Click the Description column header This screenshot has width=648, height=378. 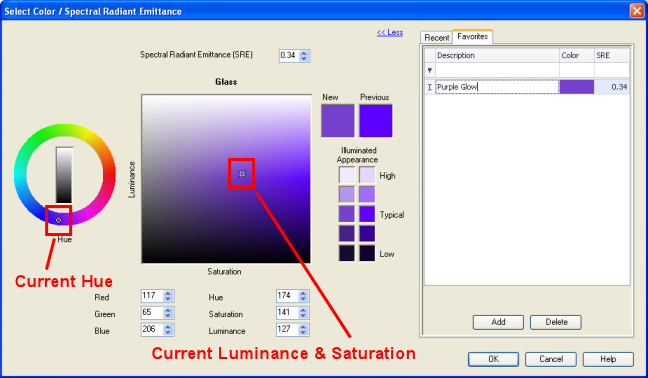[497, 55]
